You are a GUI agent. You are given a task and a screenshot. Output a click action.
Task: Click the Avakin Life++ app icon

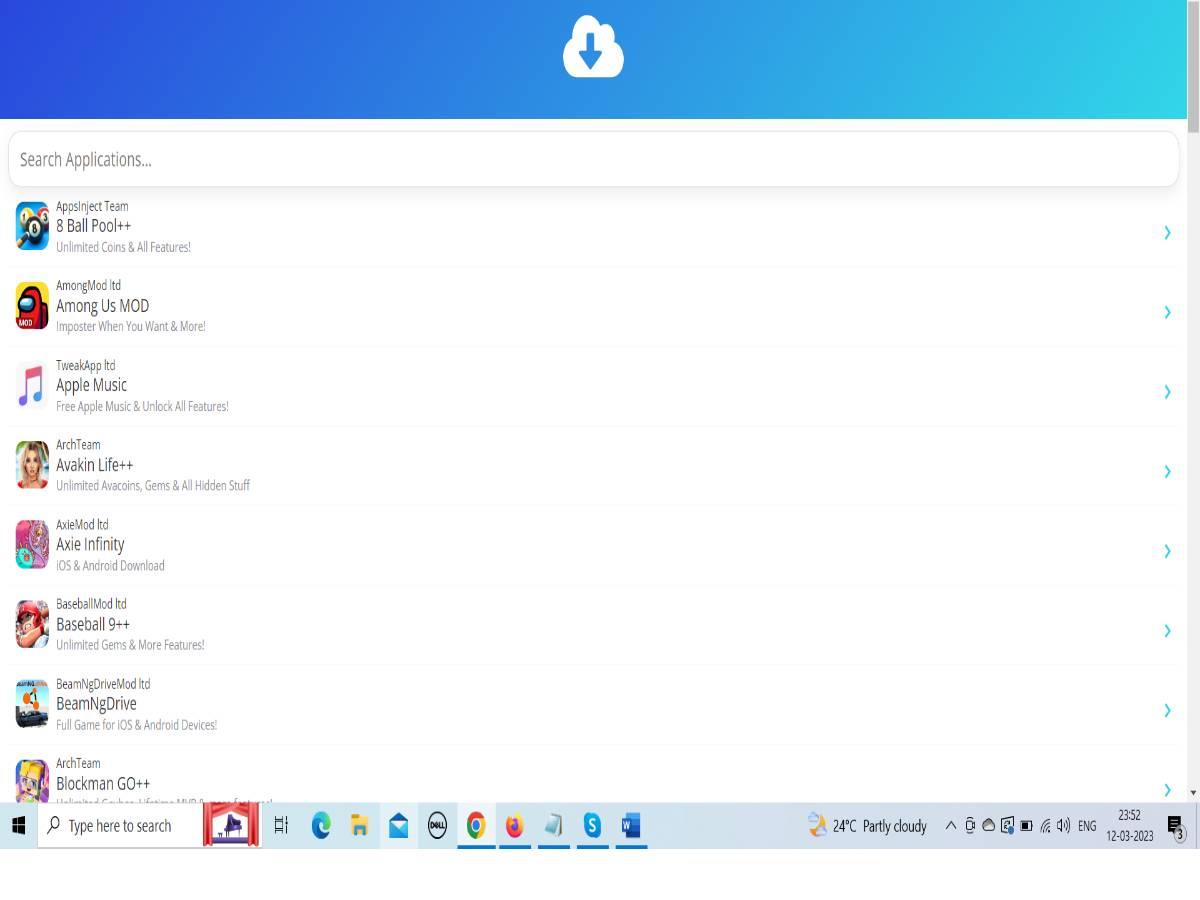32,465
